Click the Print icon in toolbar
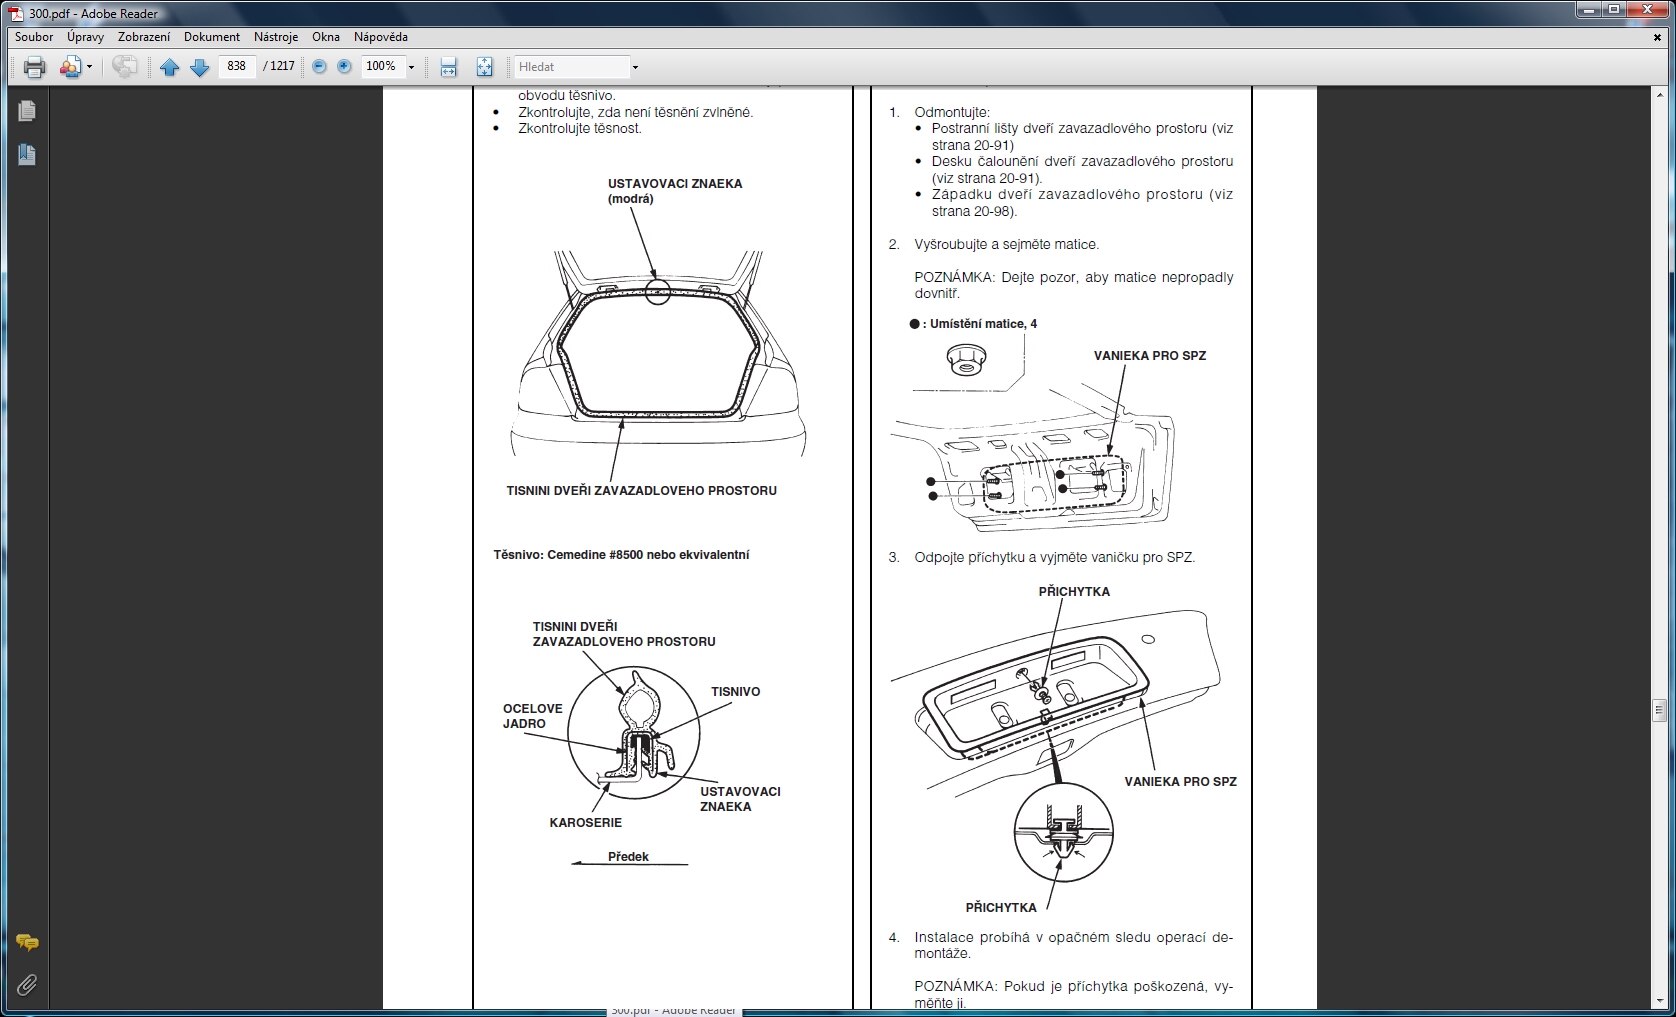Image resolution: width=1676 pixels, height=1017 pixels. tap(35, 67)
